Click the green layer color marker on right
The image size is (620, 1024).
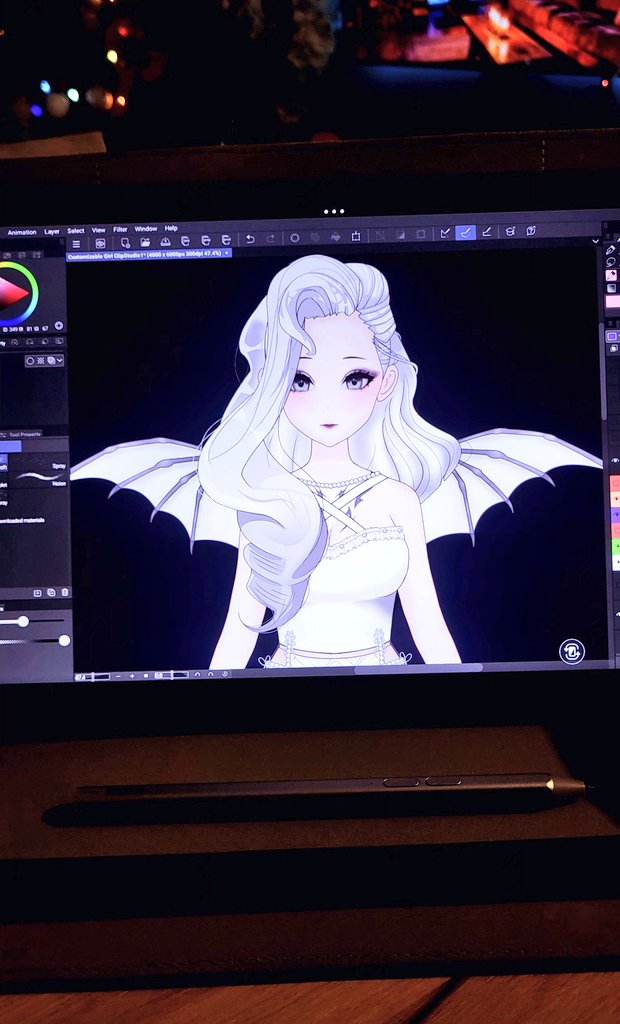[615, 545]
